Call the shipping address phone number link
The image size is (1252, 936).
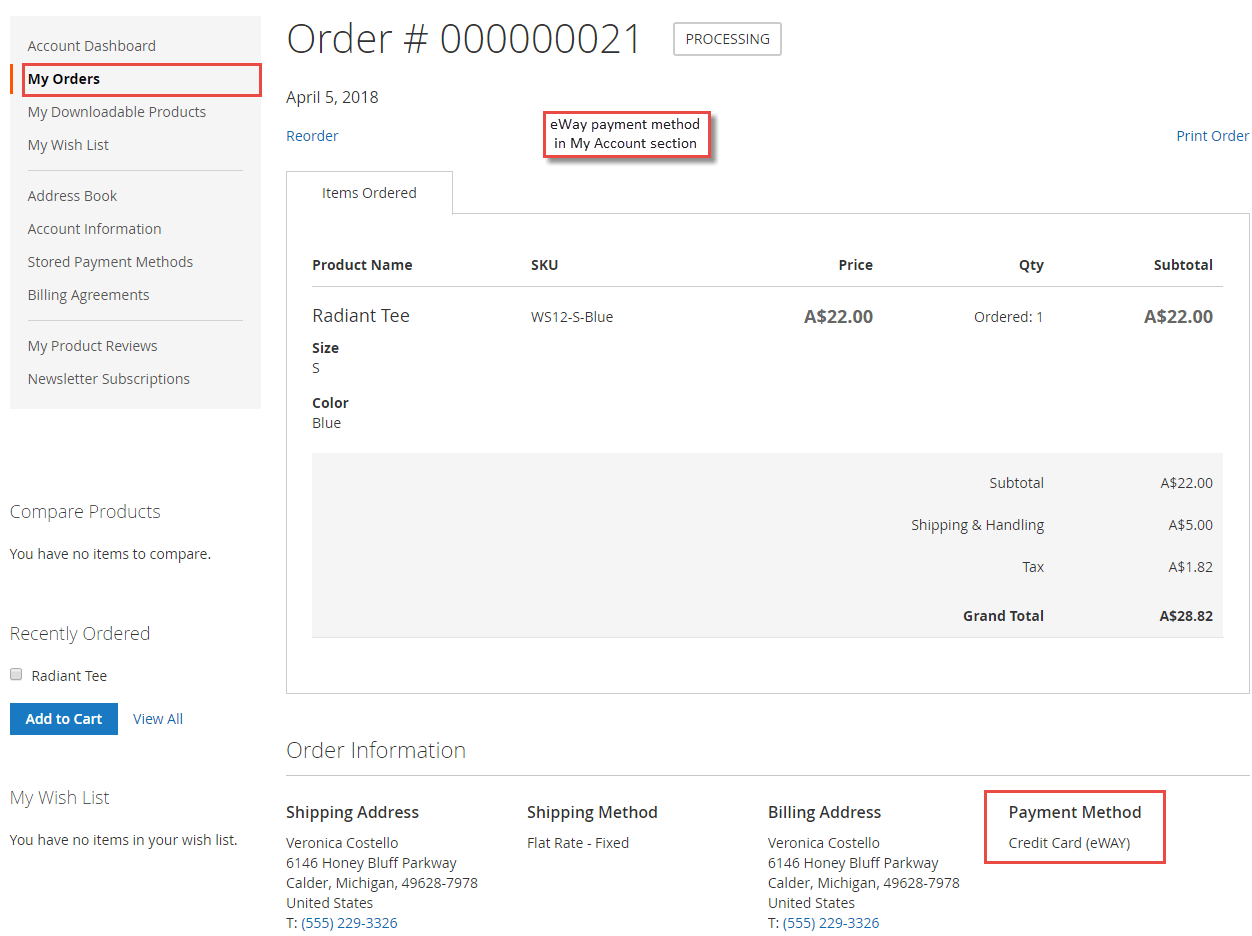[x=347, y=922]
